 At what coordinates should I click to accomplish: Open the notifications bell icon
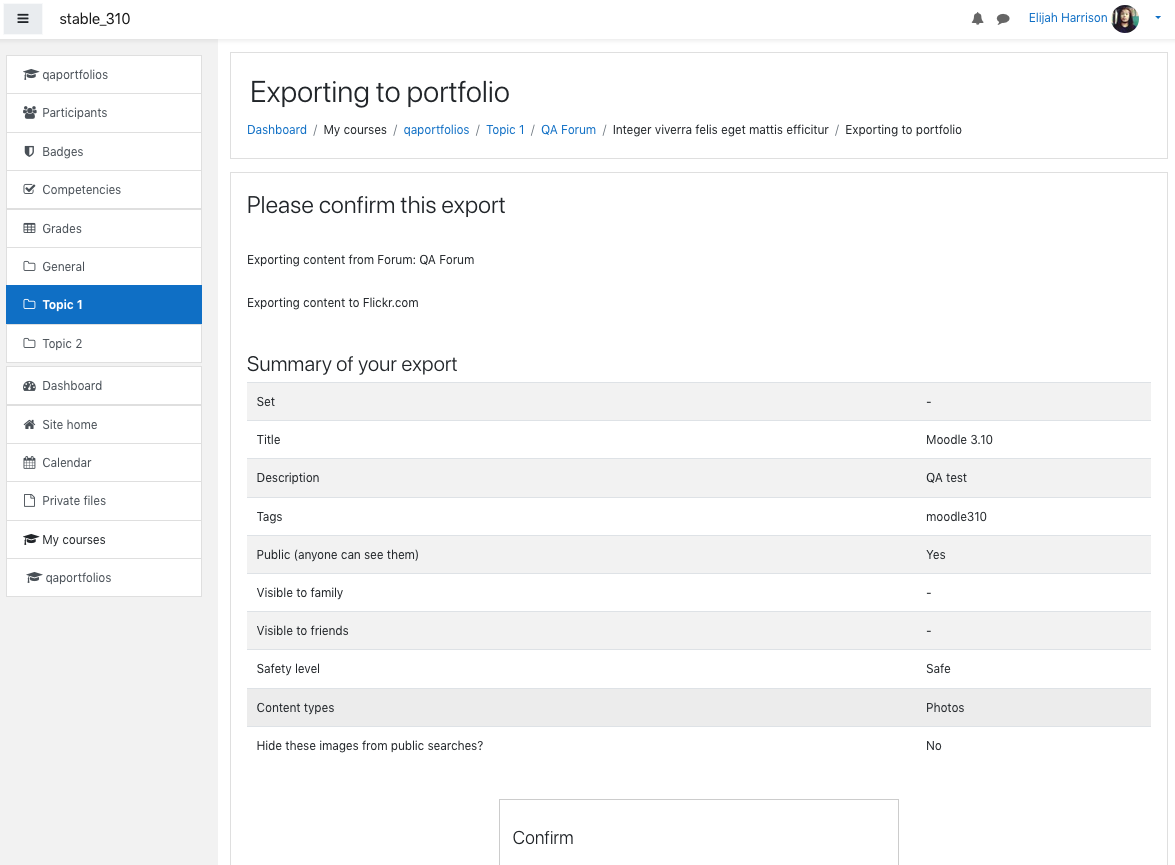pos(977,19)
